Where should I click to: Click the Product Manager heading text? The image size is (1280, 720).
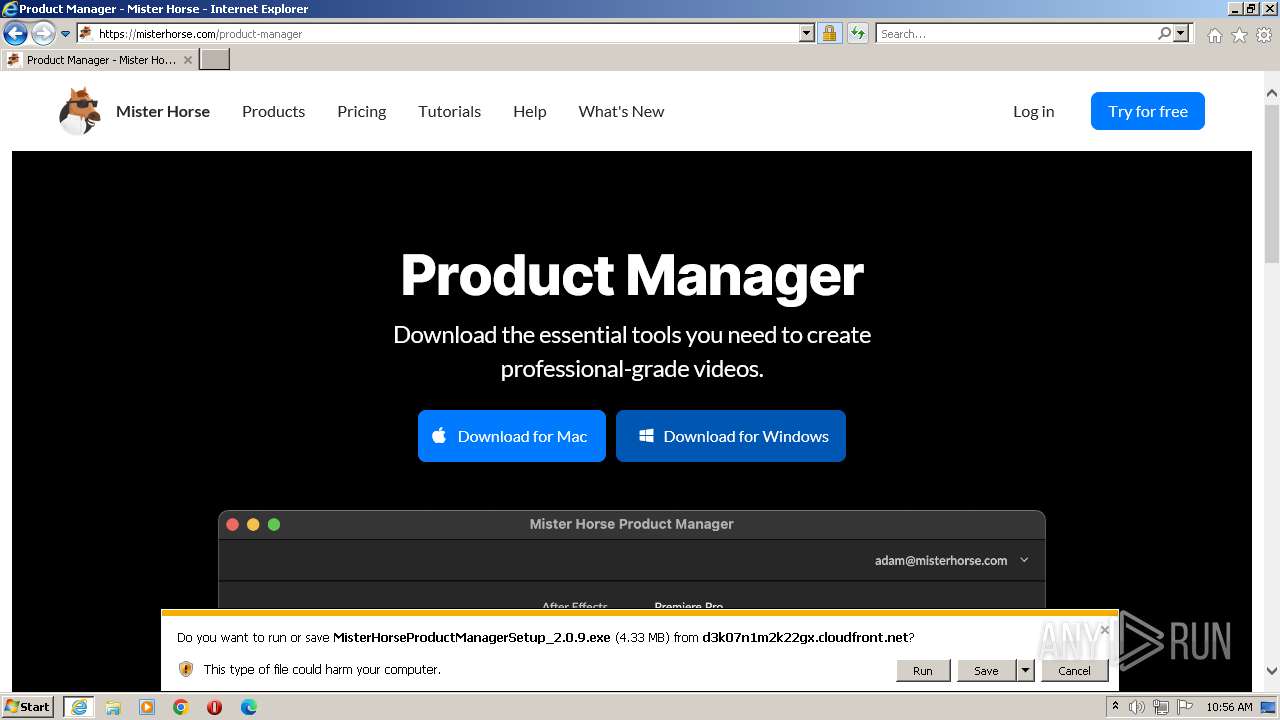pos(632,275)
